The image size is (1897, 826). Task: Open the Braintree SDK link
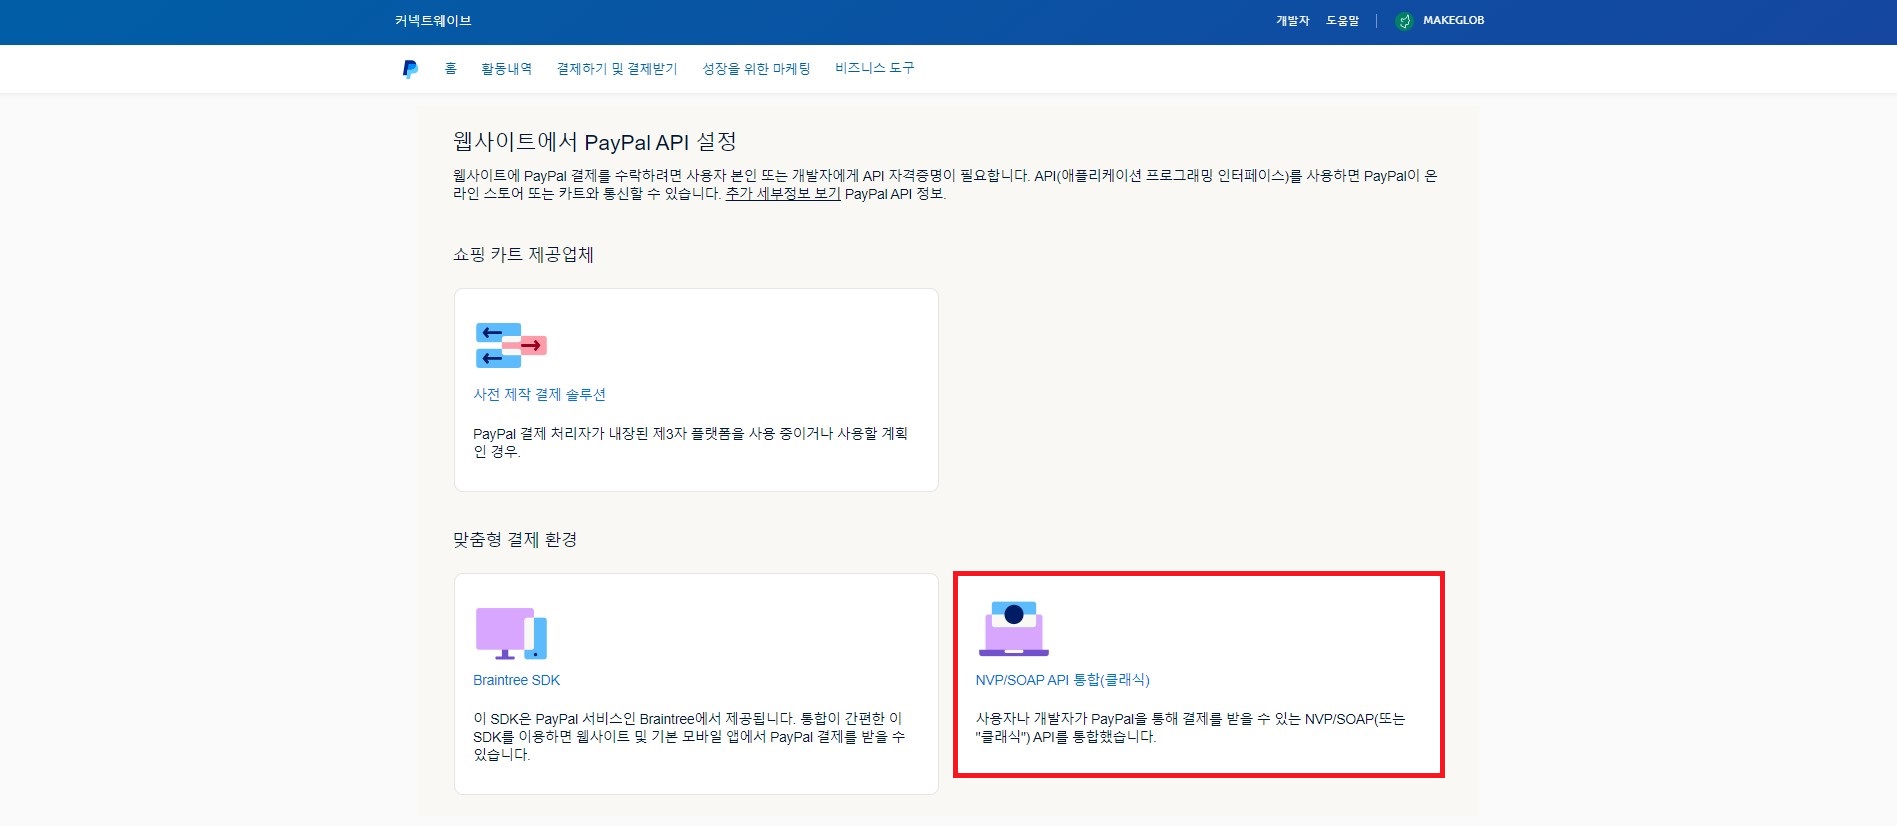click(x=517, y=680)
